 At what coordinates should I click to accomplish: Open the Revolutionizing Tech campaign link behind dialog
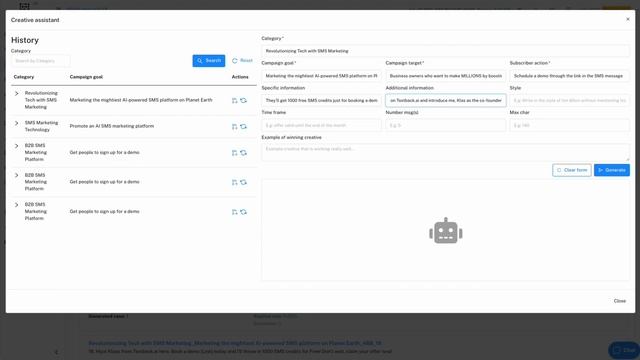[x=235, y=343]
